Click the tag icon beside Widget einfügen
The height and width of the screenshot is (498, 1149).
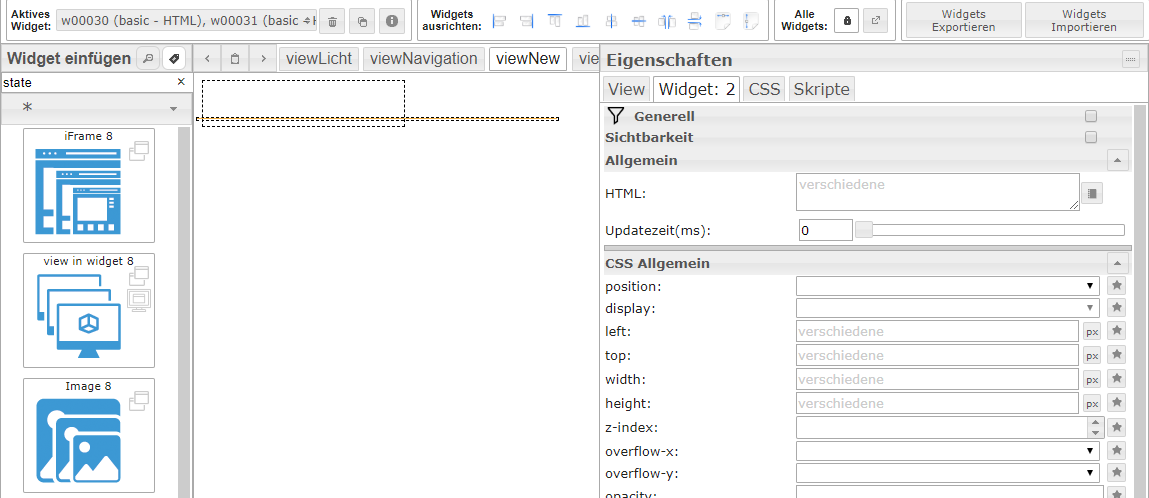174,58
